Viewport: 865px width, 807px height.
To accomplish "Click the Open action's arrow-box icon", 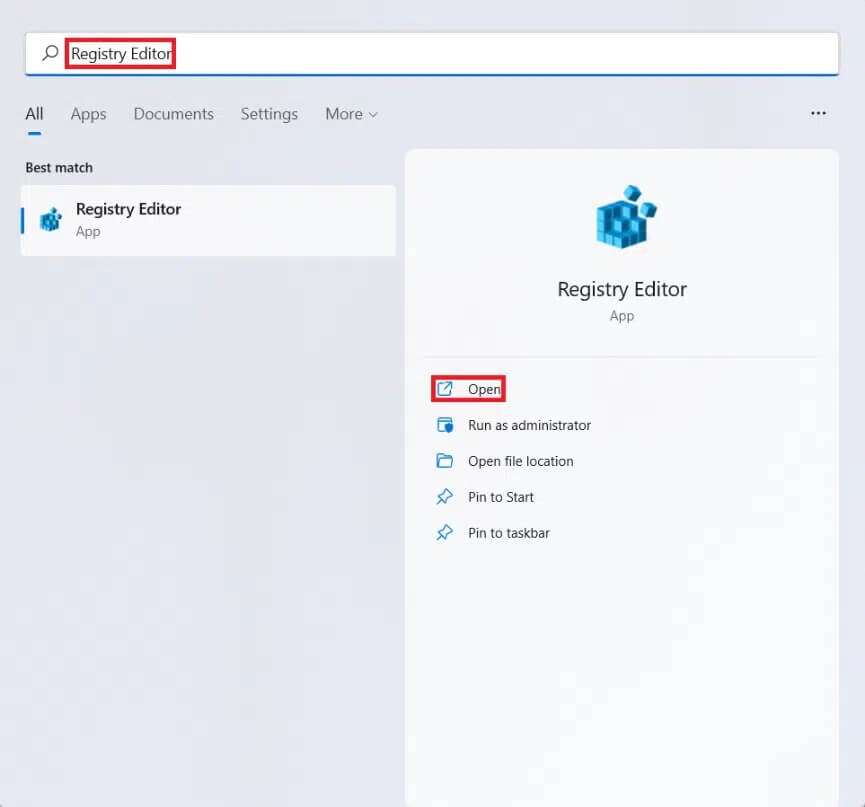I will click(x=445, y=389).
